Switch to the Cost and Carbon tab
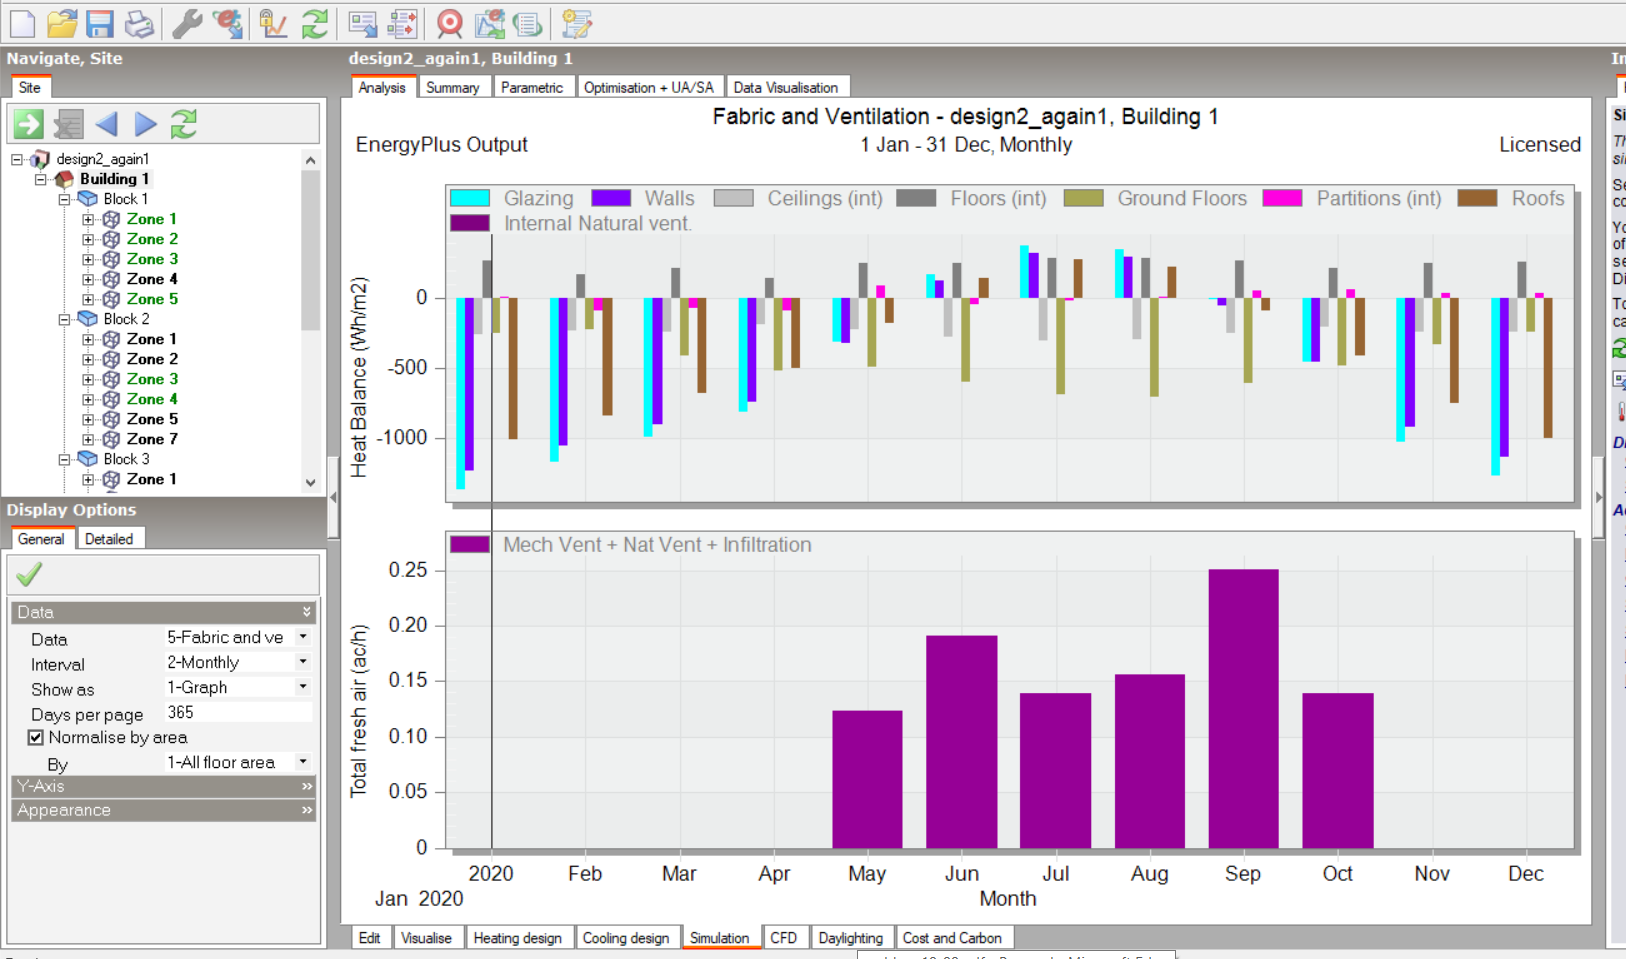 952,938
